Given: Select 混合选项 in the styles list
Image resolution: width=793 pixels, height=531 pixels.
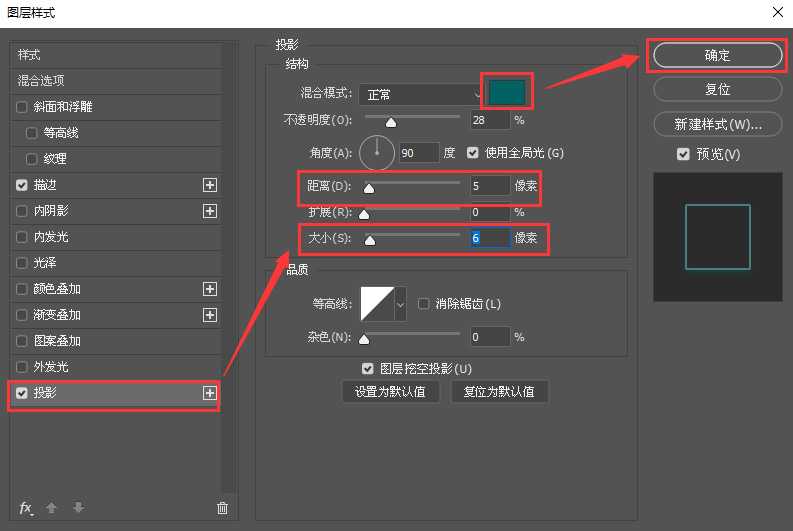Looking at the screenshot, I should point(41,81).
